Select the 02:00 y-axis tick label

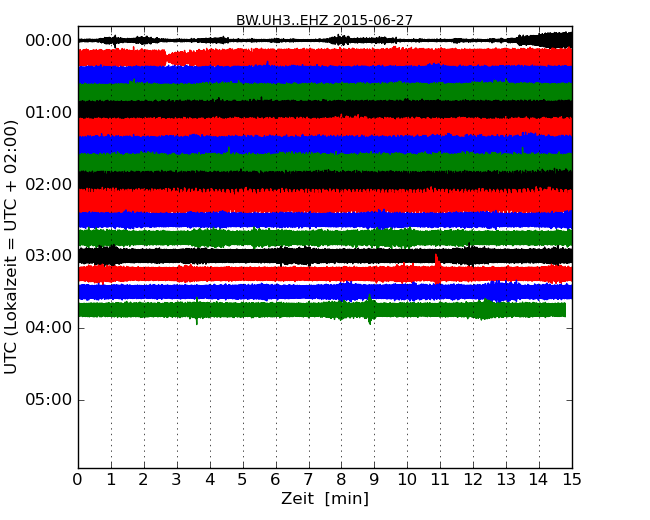coord(49,184)
